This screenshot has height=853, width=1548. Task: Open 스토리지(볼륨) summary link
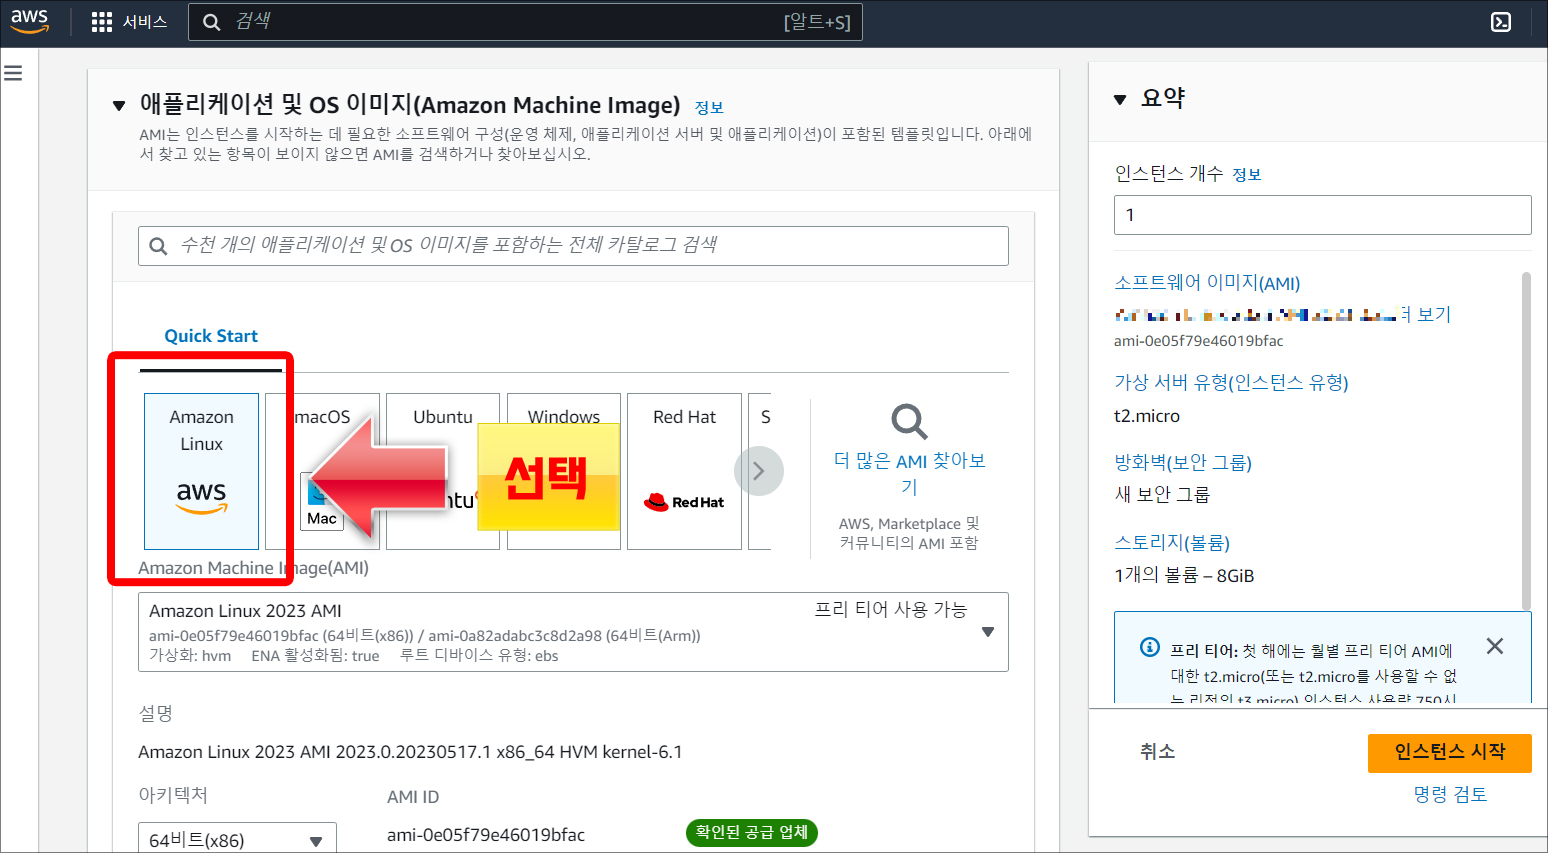click(x=1172, y=543)
